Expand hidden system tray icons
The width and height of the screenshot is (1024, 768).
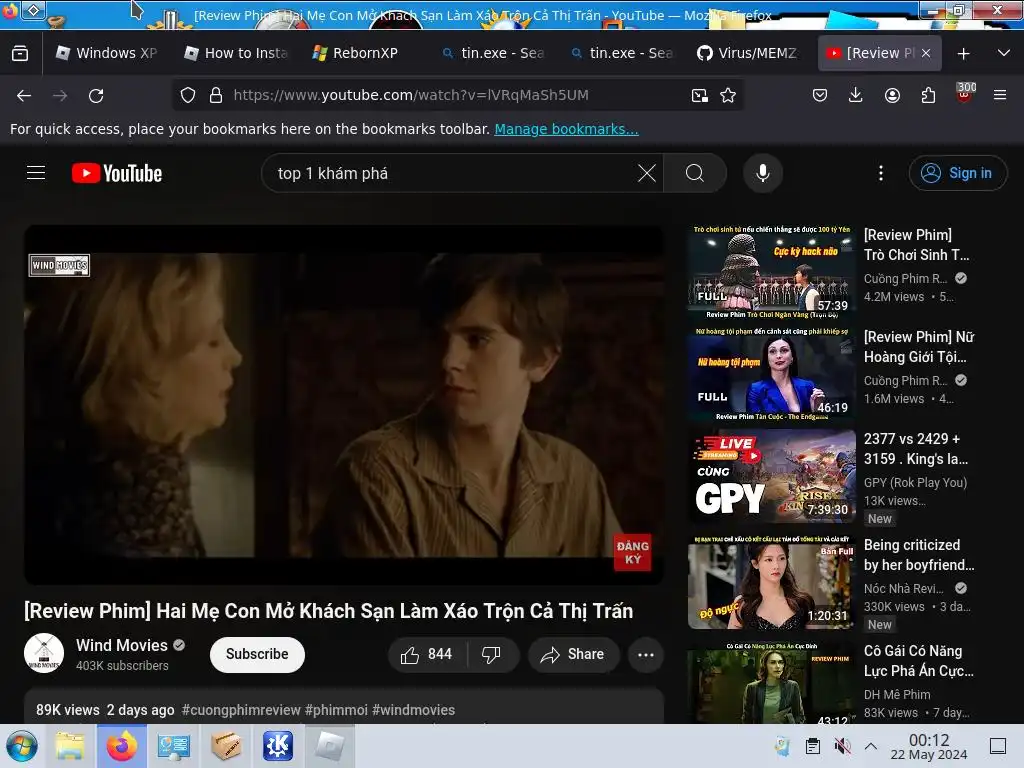[x=871, y=746]
